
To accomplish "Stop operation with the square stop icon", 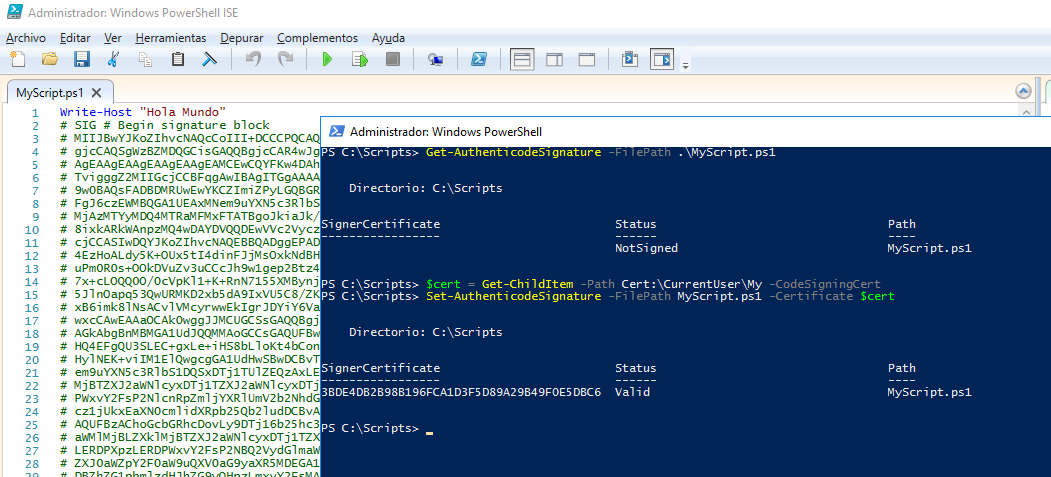I will (x=393, y=59).
